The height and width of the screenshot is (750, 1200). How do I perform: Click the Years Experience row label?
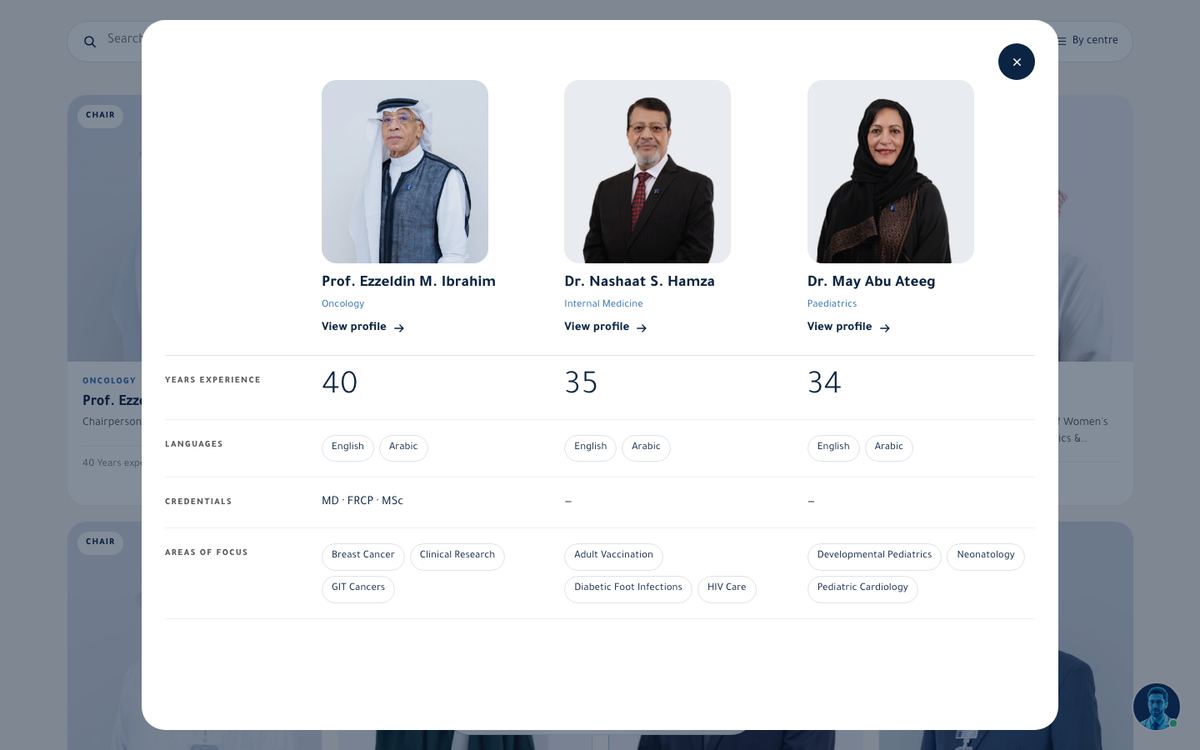(213, 380)
